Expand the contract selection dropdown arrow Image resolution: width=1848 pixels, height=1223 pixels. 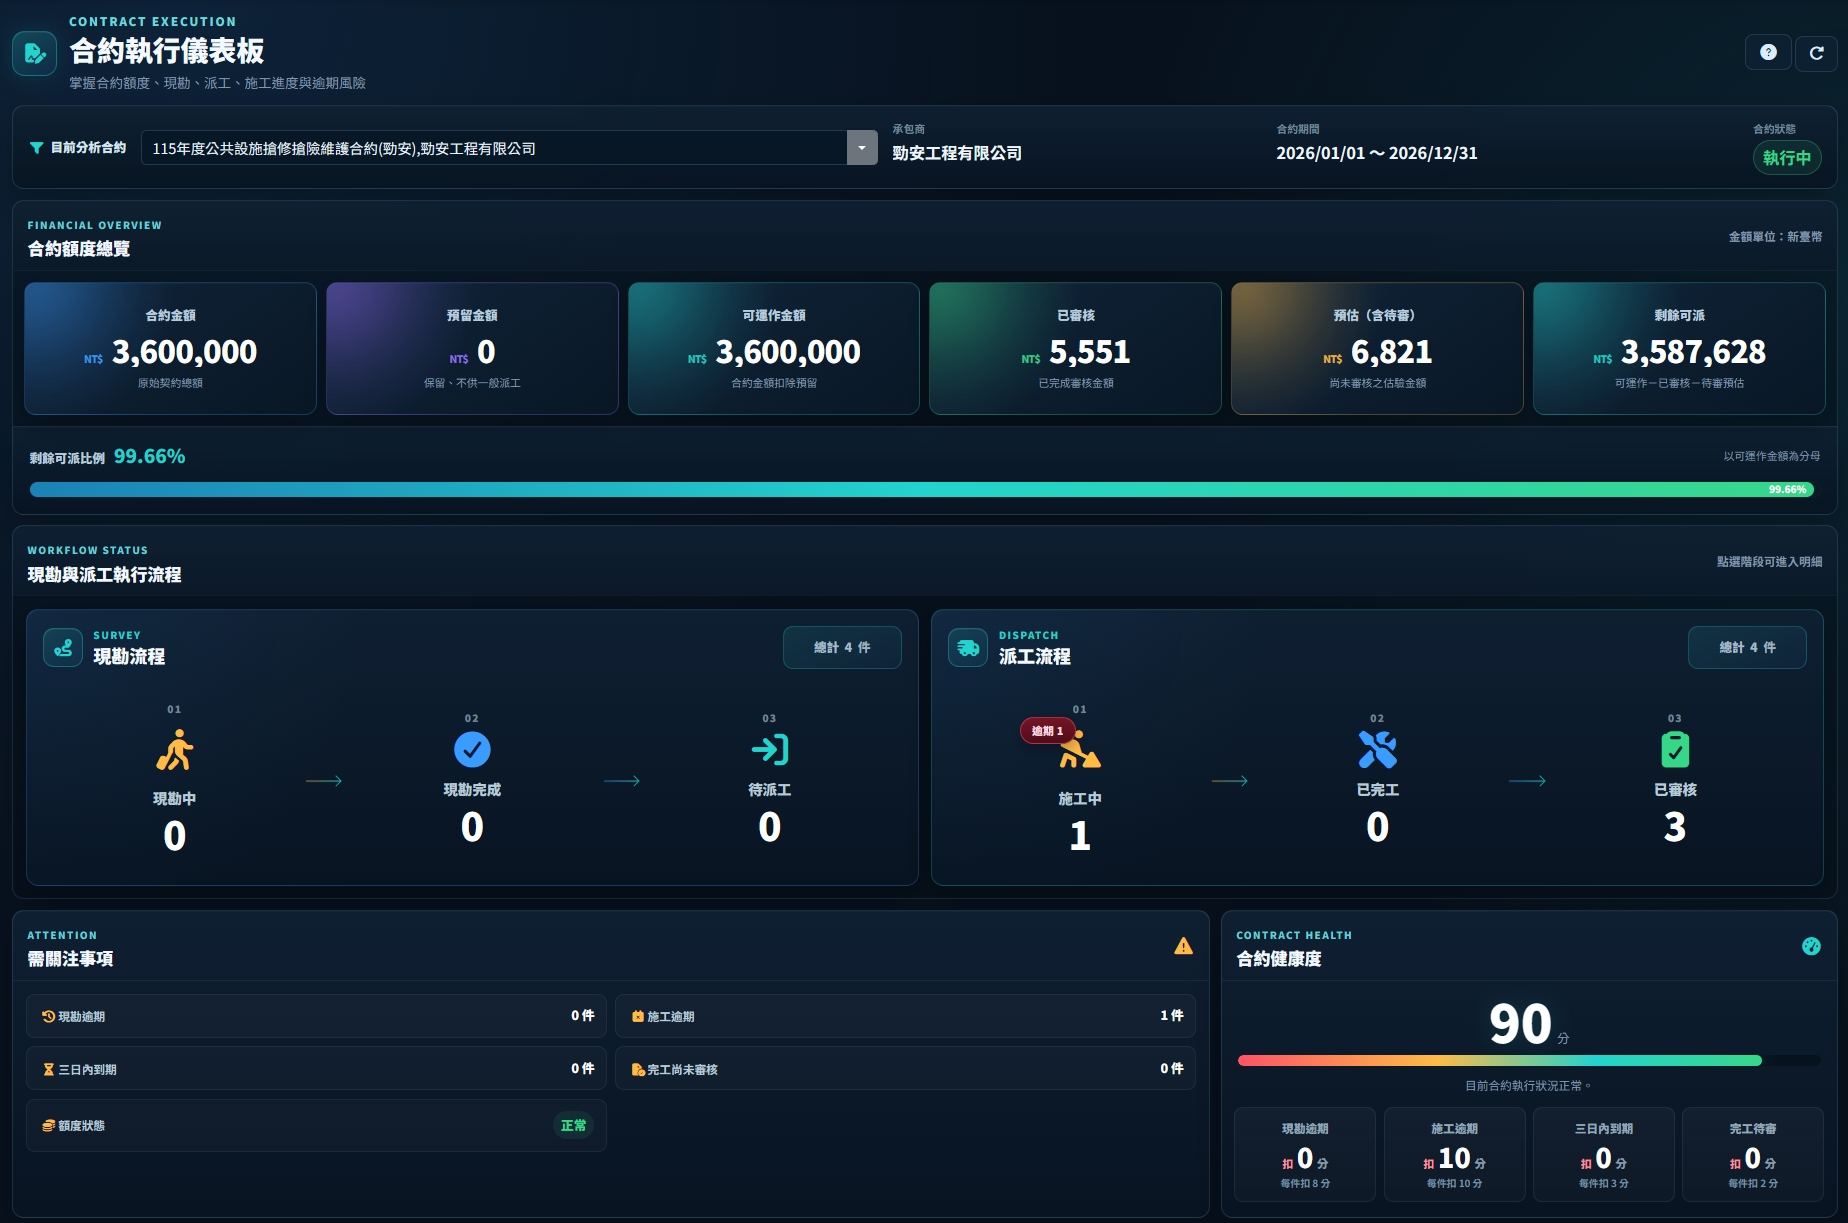[862, 148]
